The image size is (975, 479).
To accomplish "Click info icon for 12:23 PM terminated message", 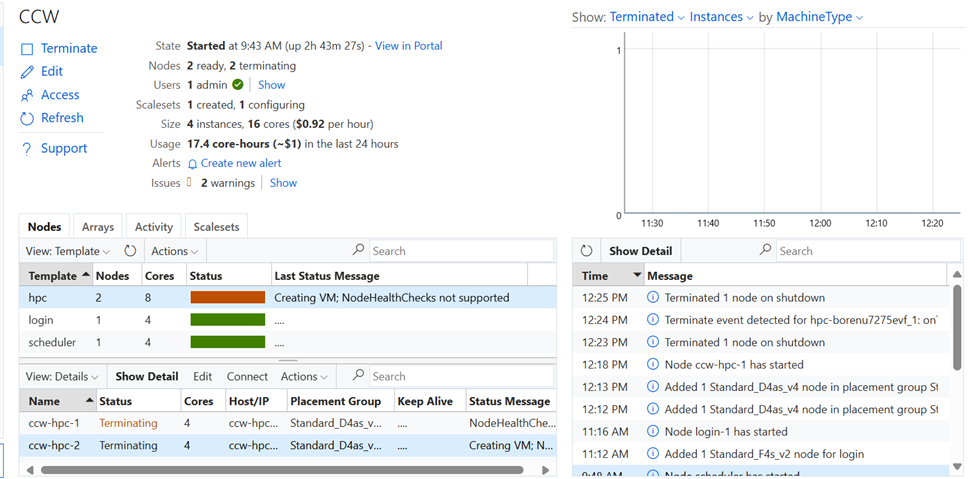I will point(652,342).
